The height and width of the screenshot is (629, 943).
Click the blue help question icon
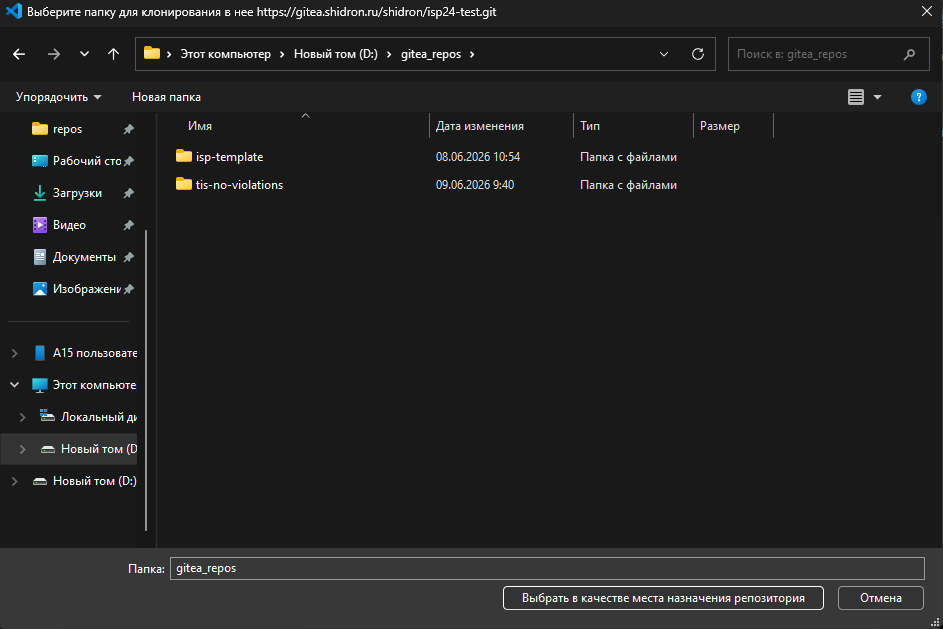point(918,97)
